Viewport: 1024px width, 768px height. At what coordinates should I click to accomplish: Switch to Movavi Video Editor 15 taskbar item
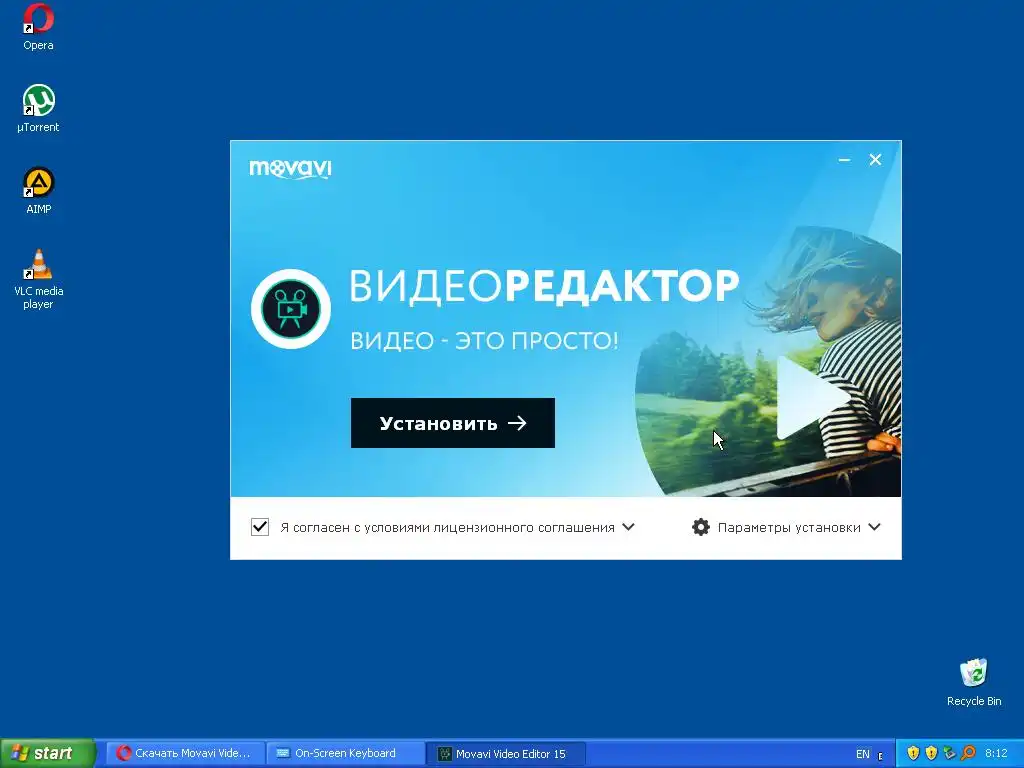(x=506, y=753)
